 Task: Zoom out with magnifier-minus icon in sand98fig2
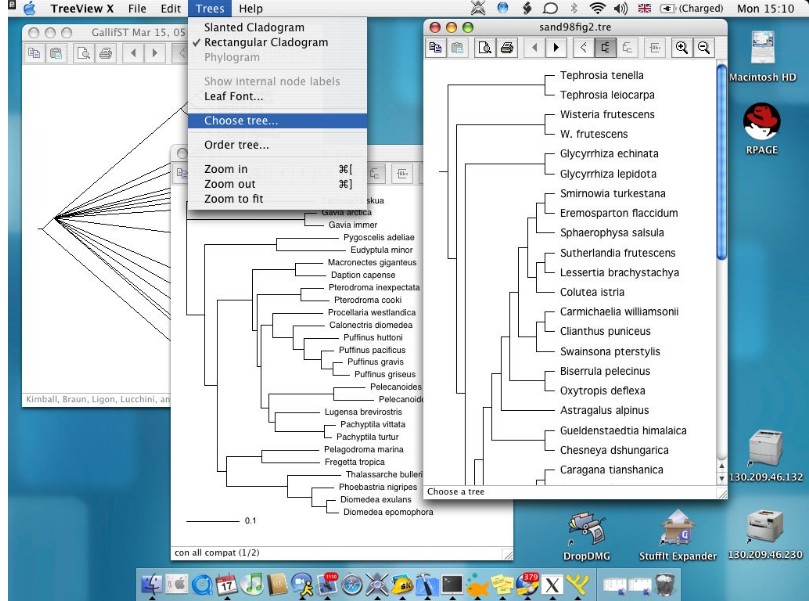point(704,48)
